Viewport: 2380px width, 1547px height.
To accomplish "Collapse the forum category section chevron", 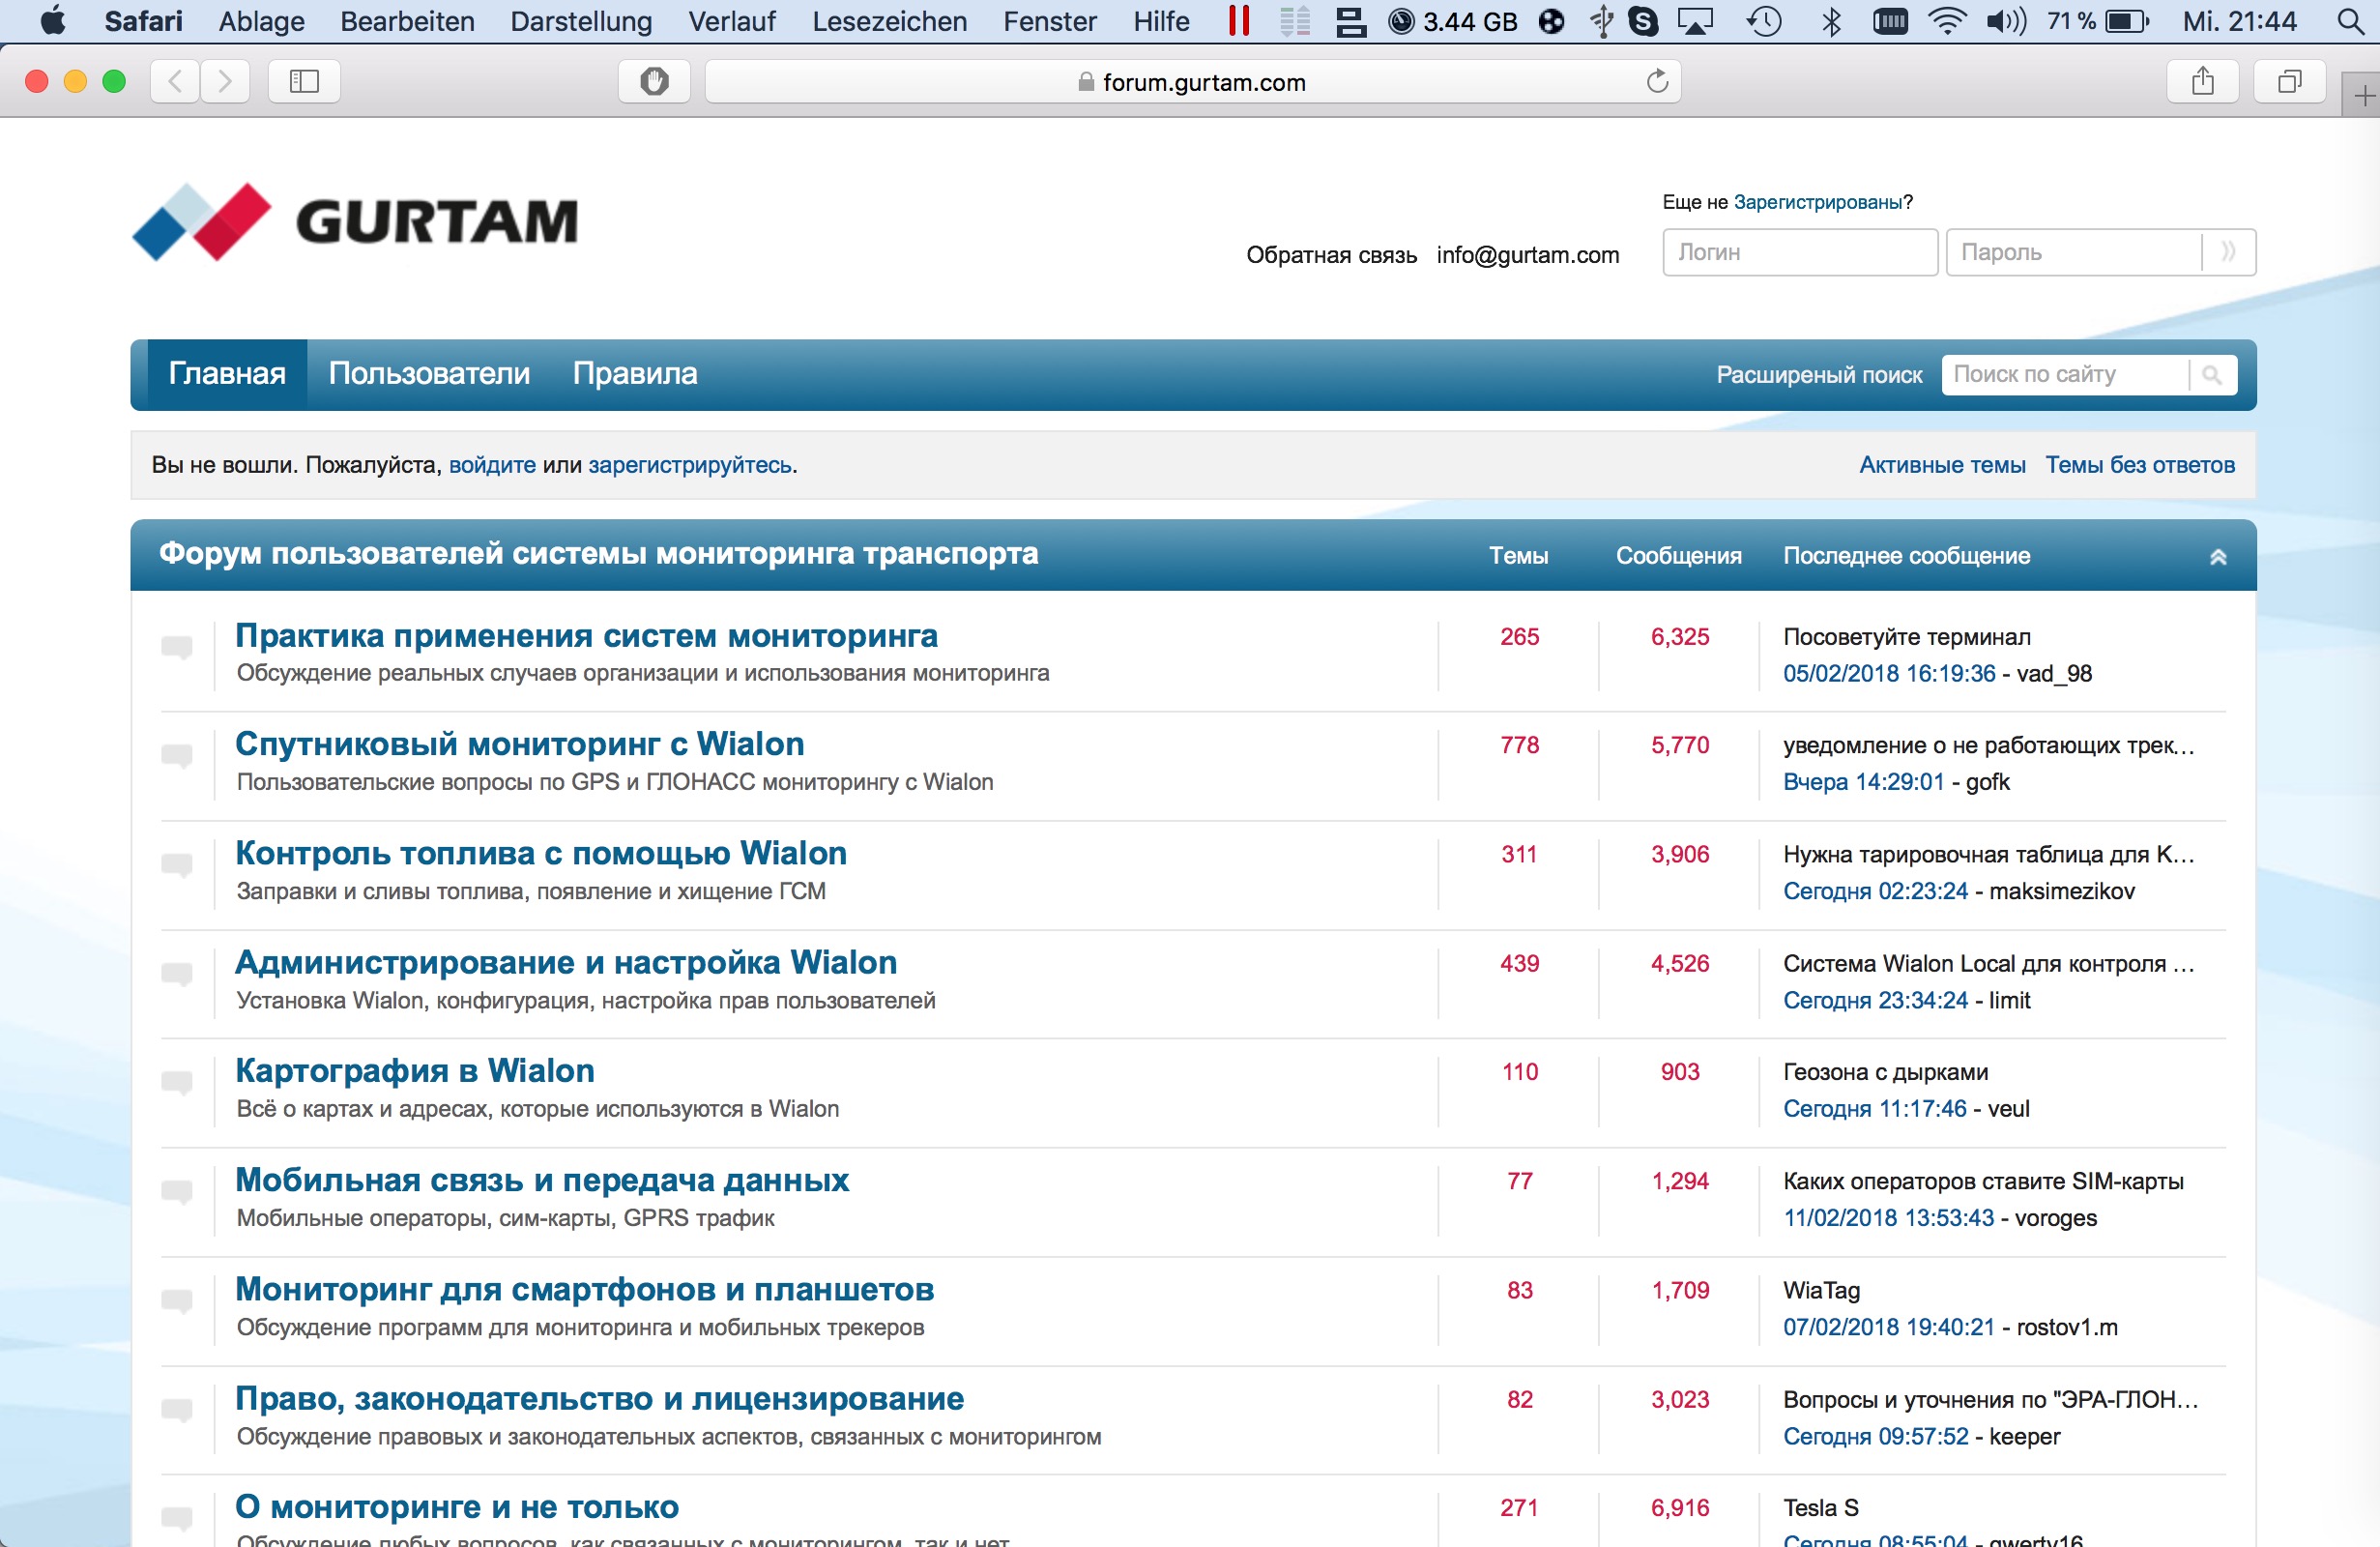I will tap(2217, 557).
